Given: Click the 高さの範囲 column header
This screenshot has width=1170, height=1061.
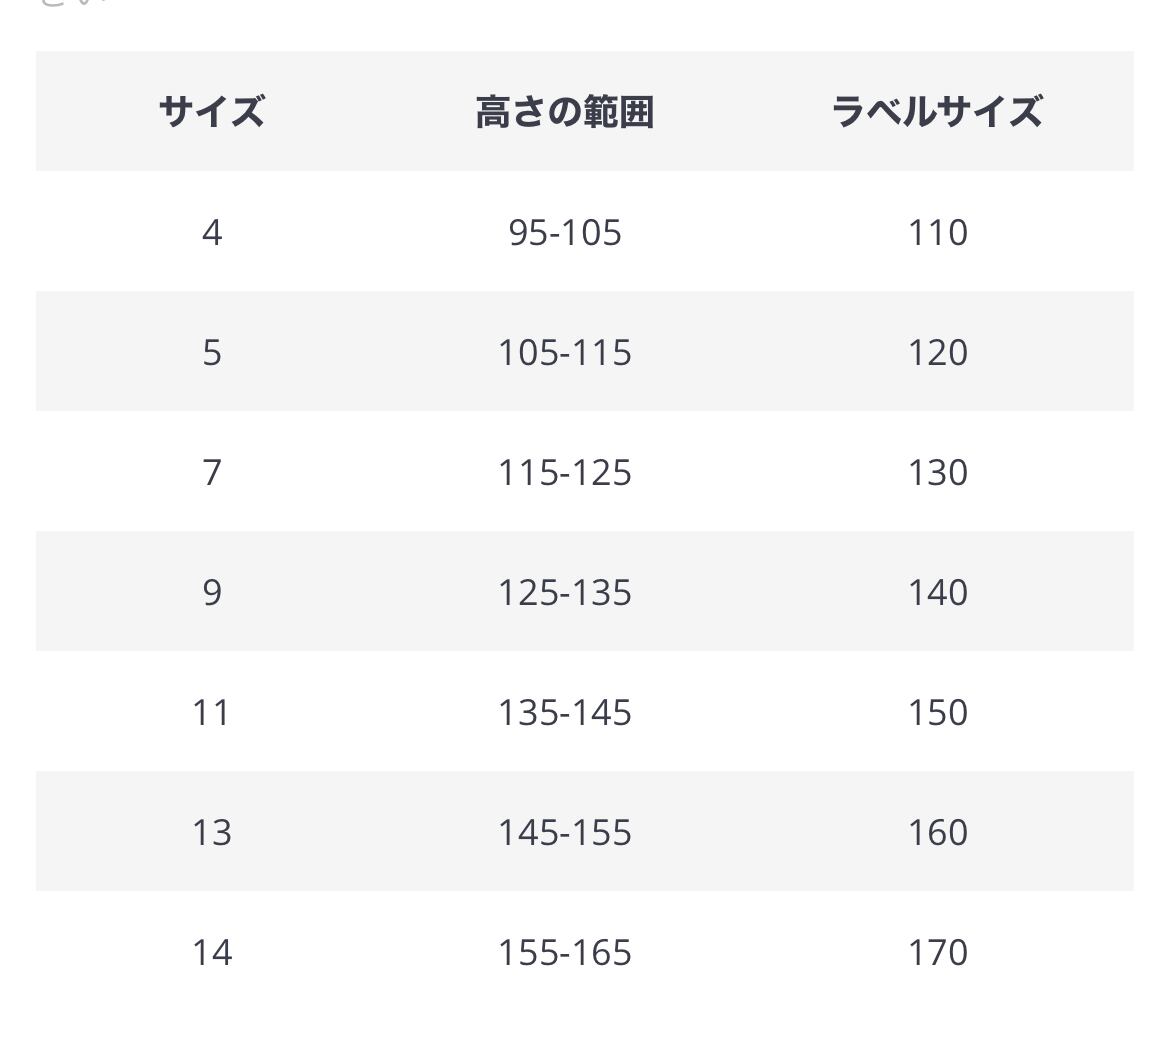Looking at the screenshot, I should pos(565,111).
